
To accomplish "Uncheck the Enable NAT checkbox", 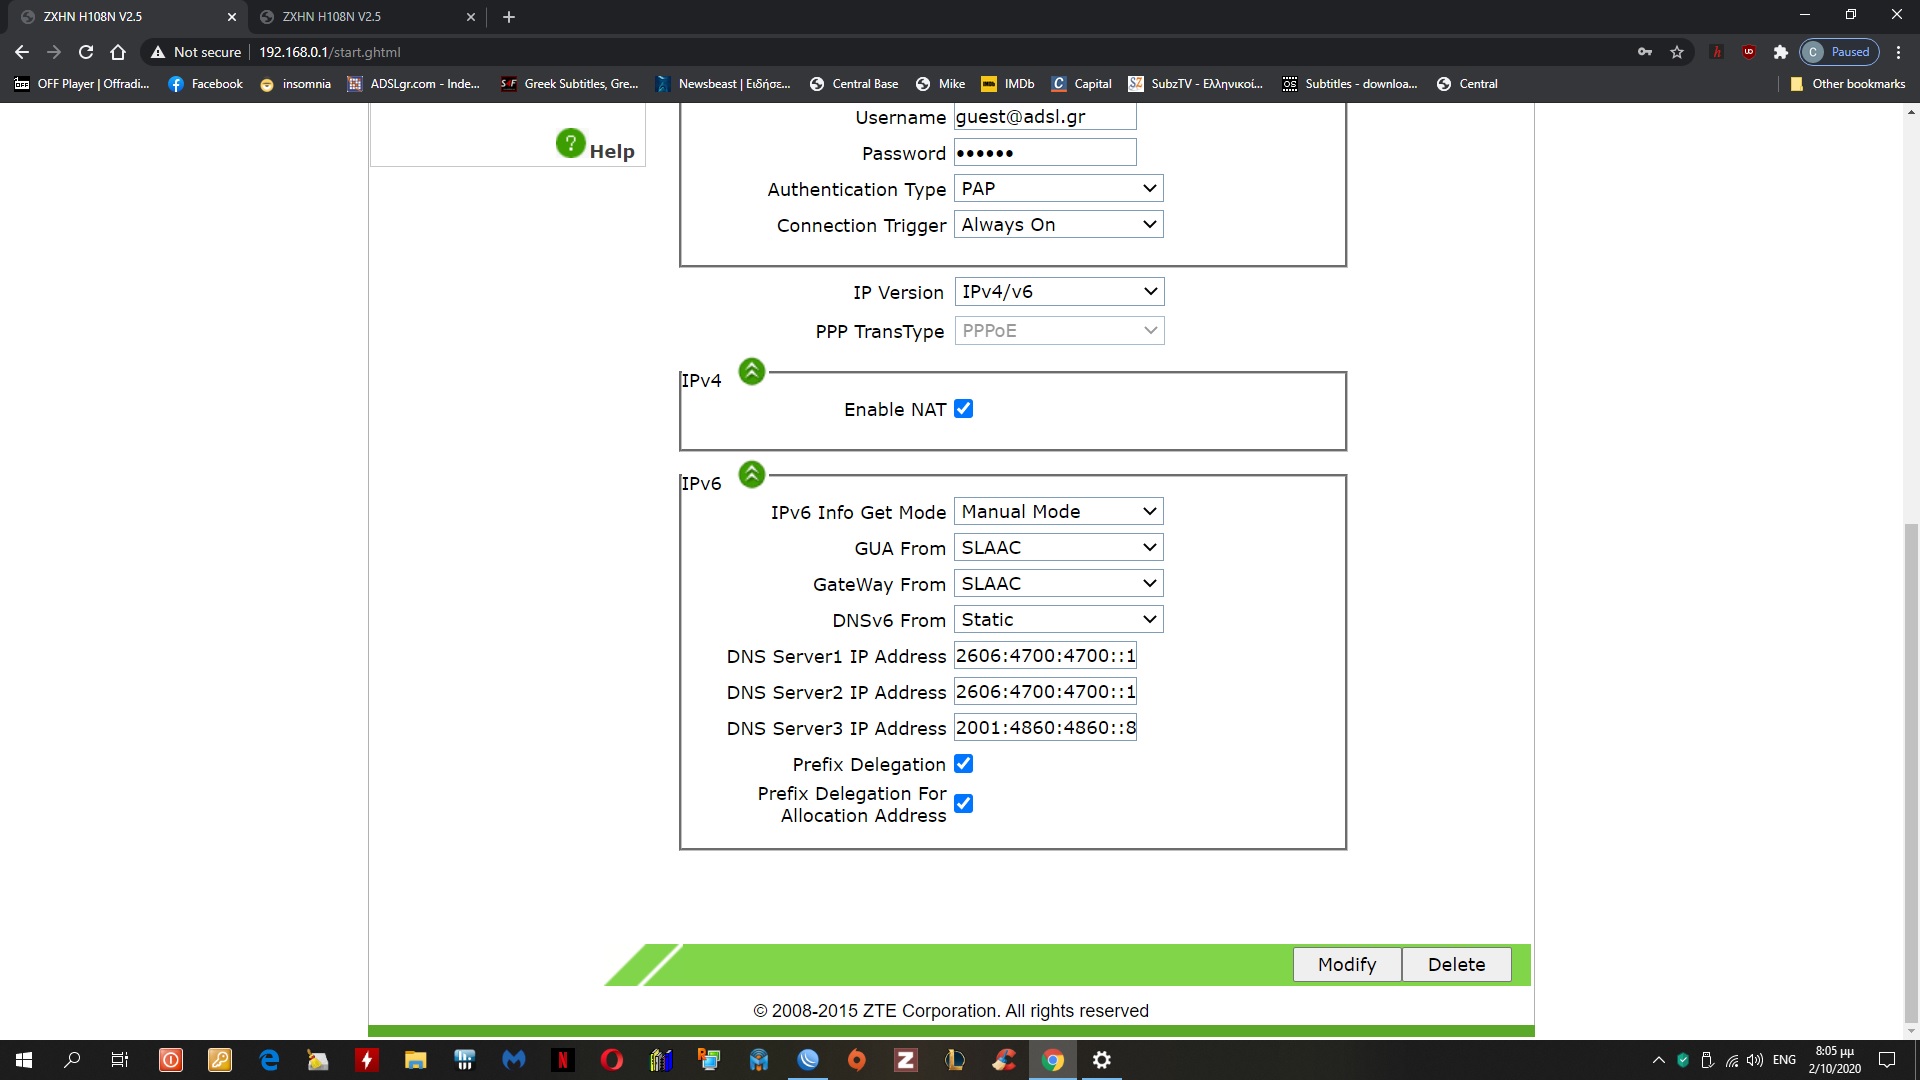I will pyautogui.click(x=963, y=409).
